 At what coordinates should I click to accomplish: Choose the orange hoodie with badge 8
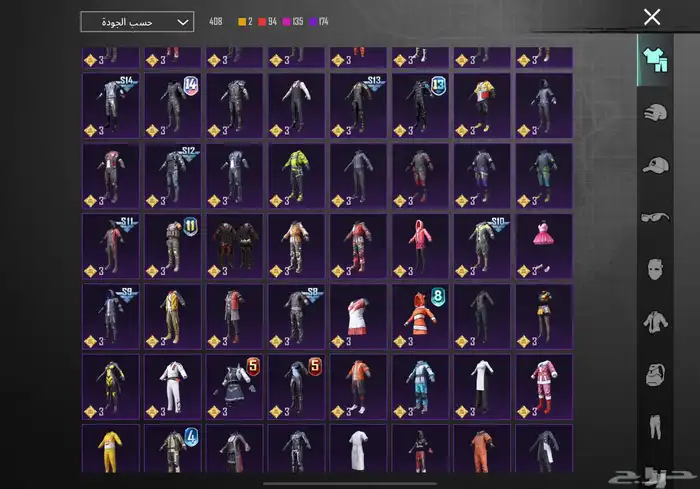coord(421,316)
